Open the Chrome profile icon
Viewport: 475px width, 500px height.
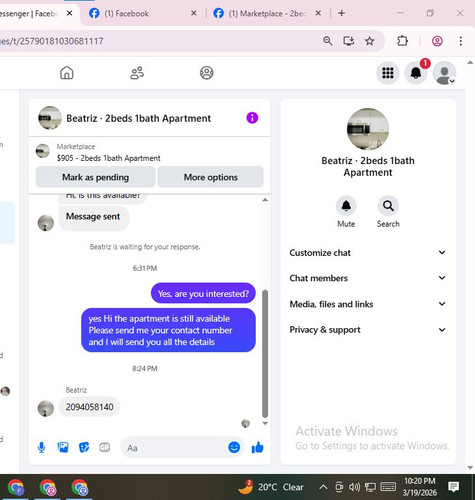coord(437,41)
